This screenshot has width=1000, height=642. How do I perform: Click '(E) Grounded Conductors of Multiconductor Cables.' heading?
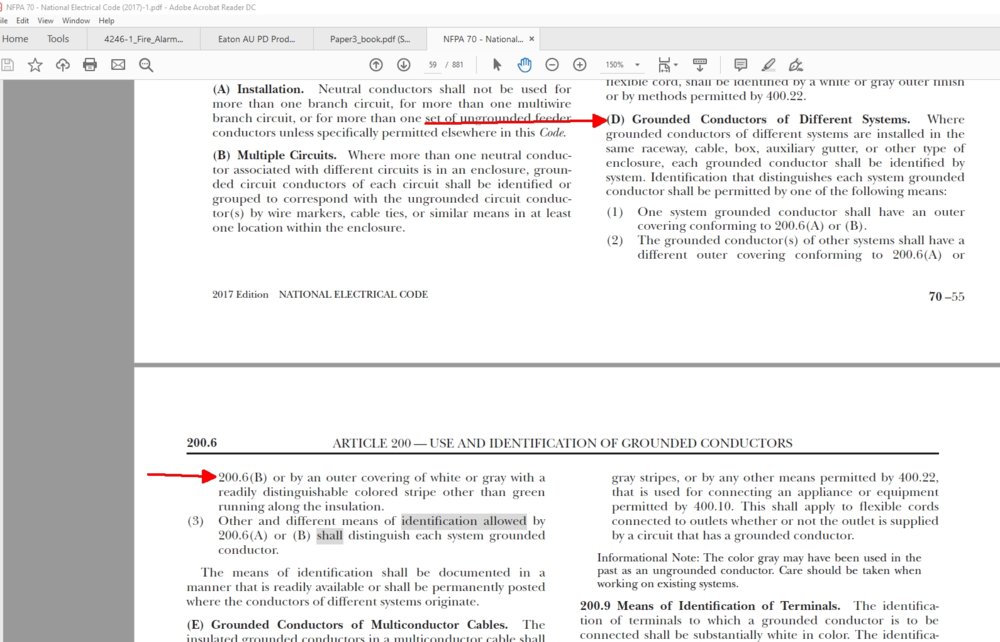[x=347, y=625]
